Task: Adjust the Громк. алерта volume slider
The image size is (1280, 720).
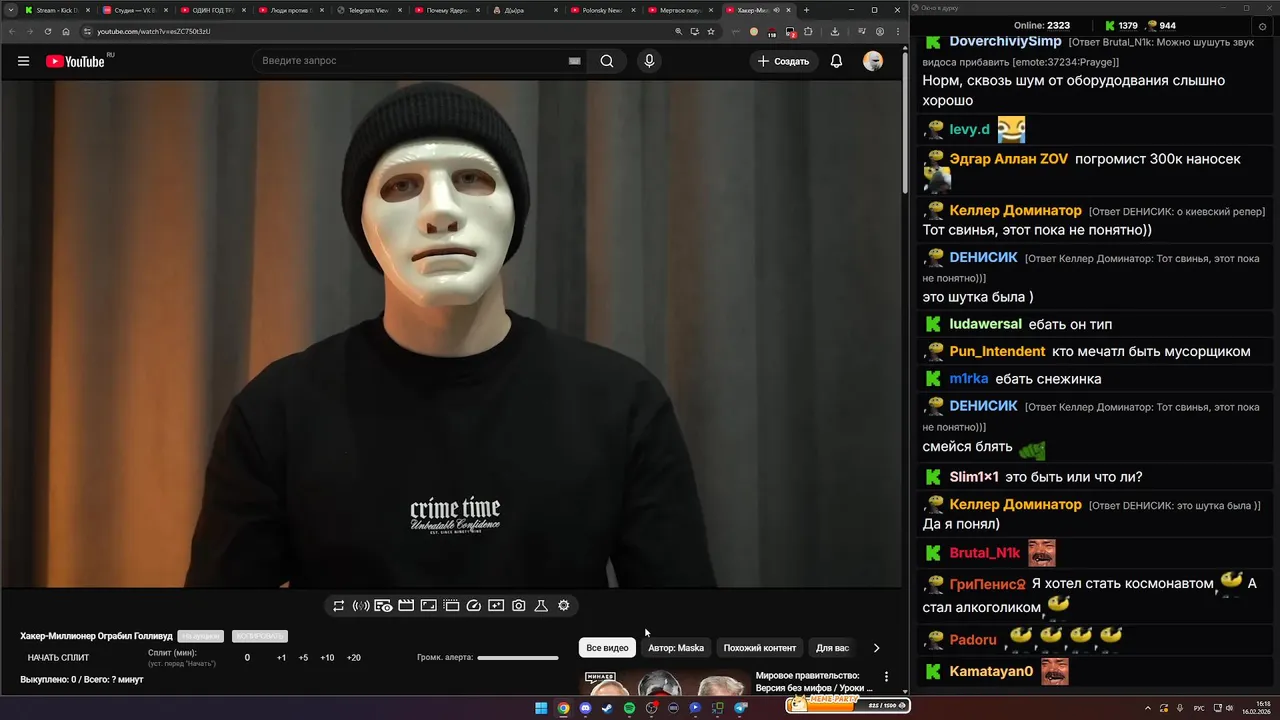Action: tap(518, 658)
